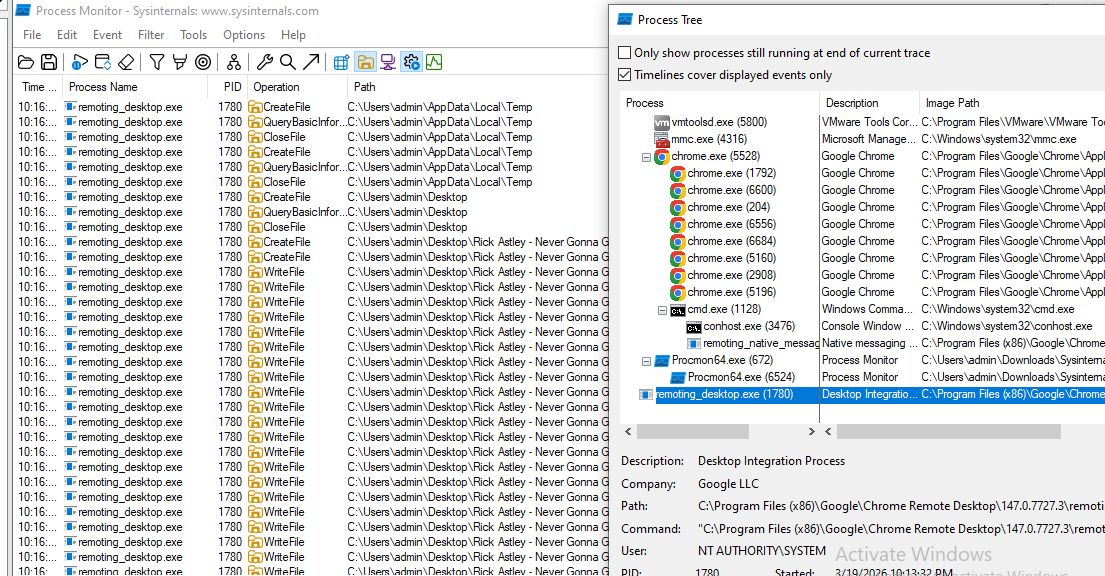Click the cmd.exe console icon in tree
The image size is (1105, 576).
(677, 310)
